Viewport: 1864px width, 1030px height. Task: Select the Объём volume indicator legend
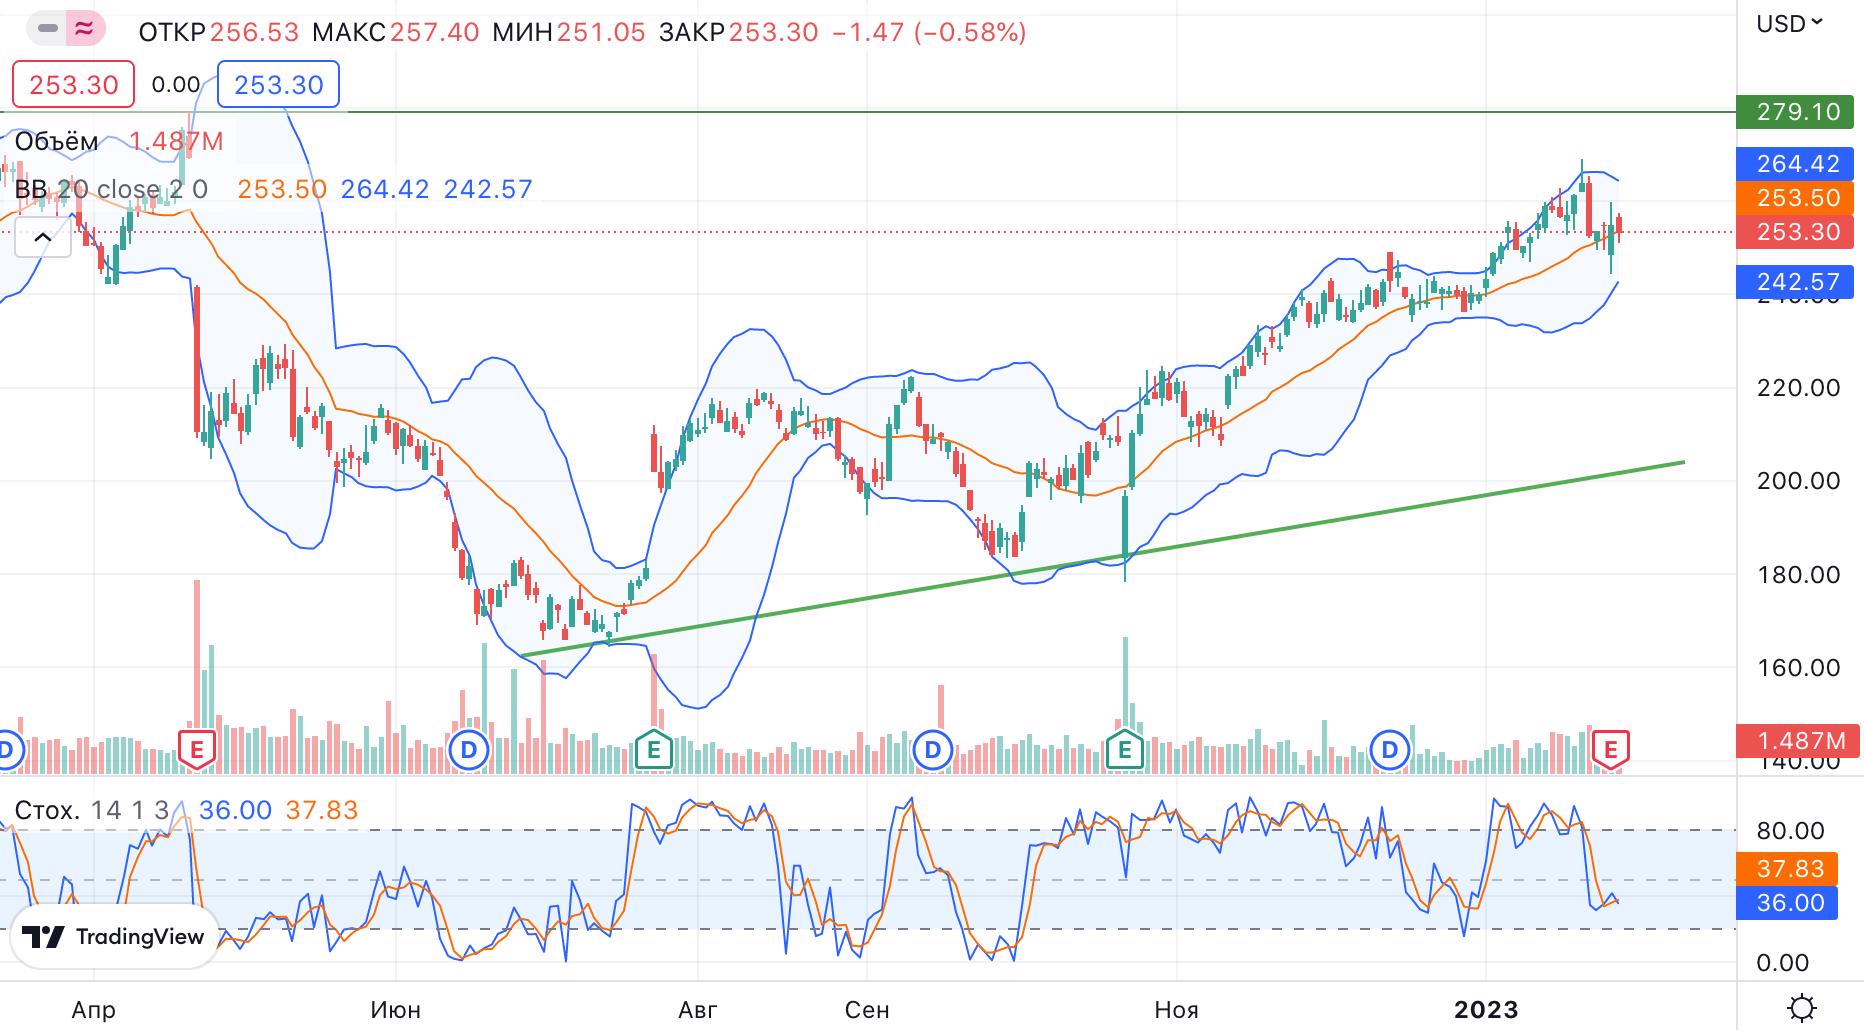tap(57, 142)
